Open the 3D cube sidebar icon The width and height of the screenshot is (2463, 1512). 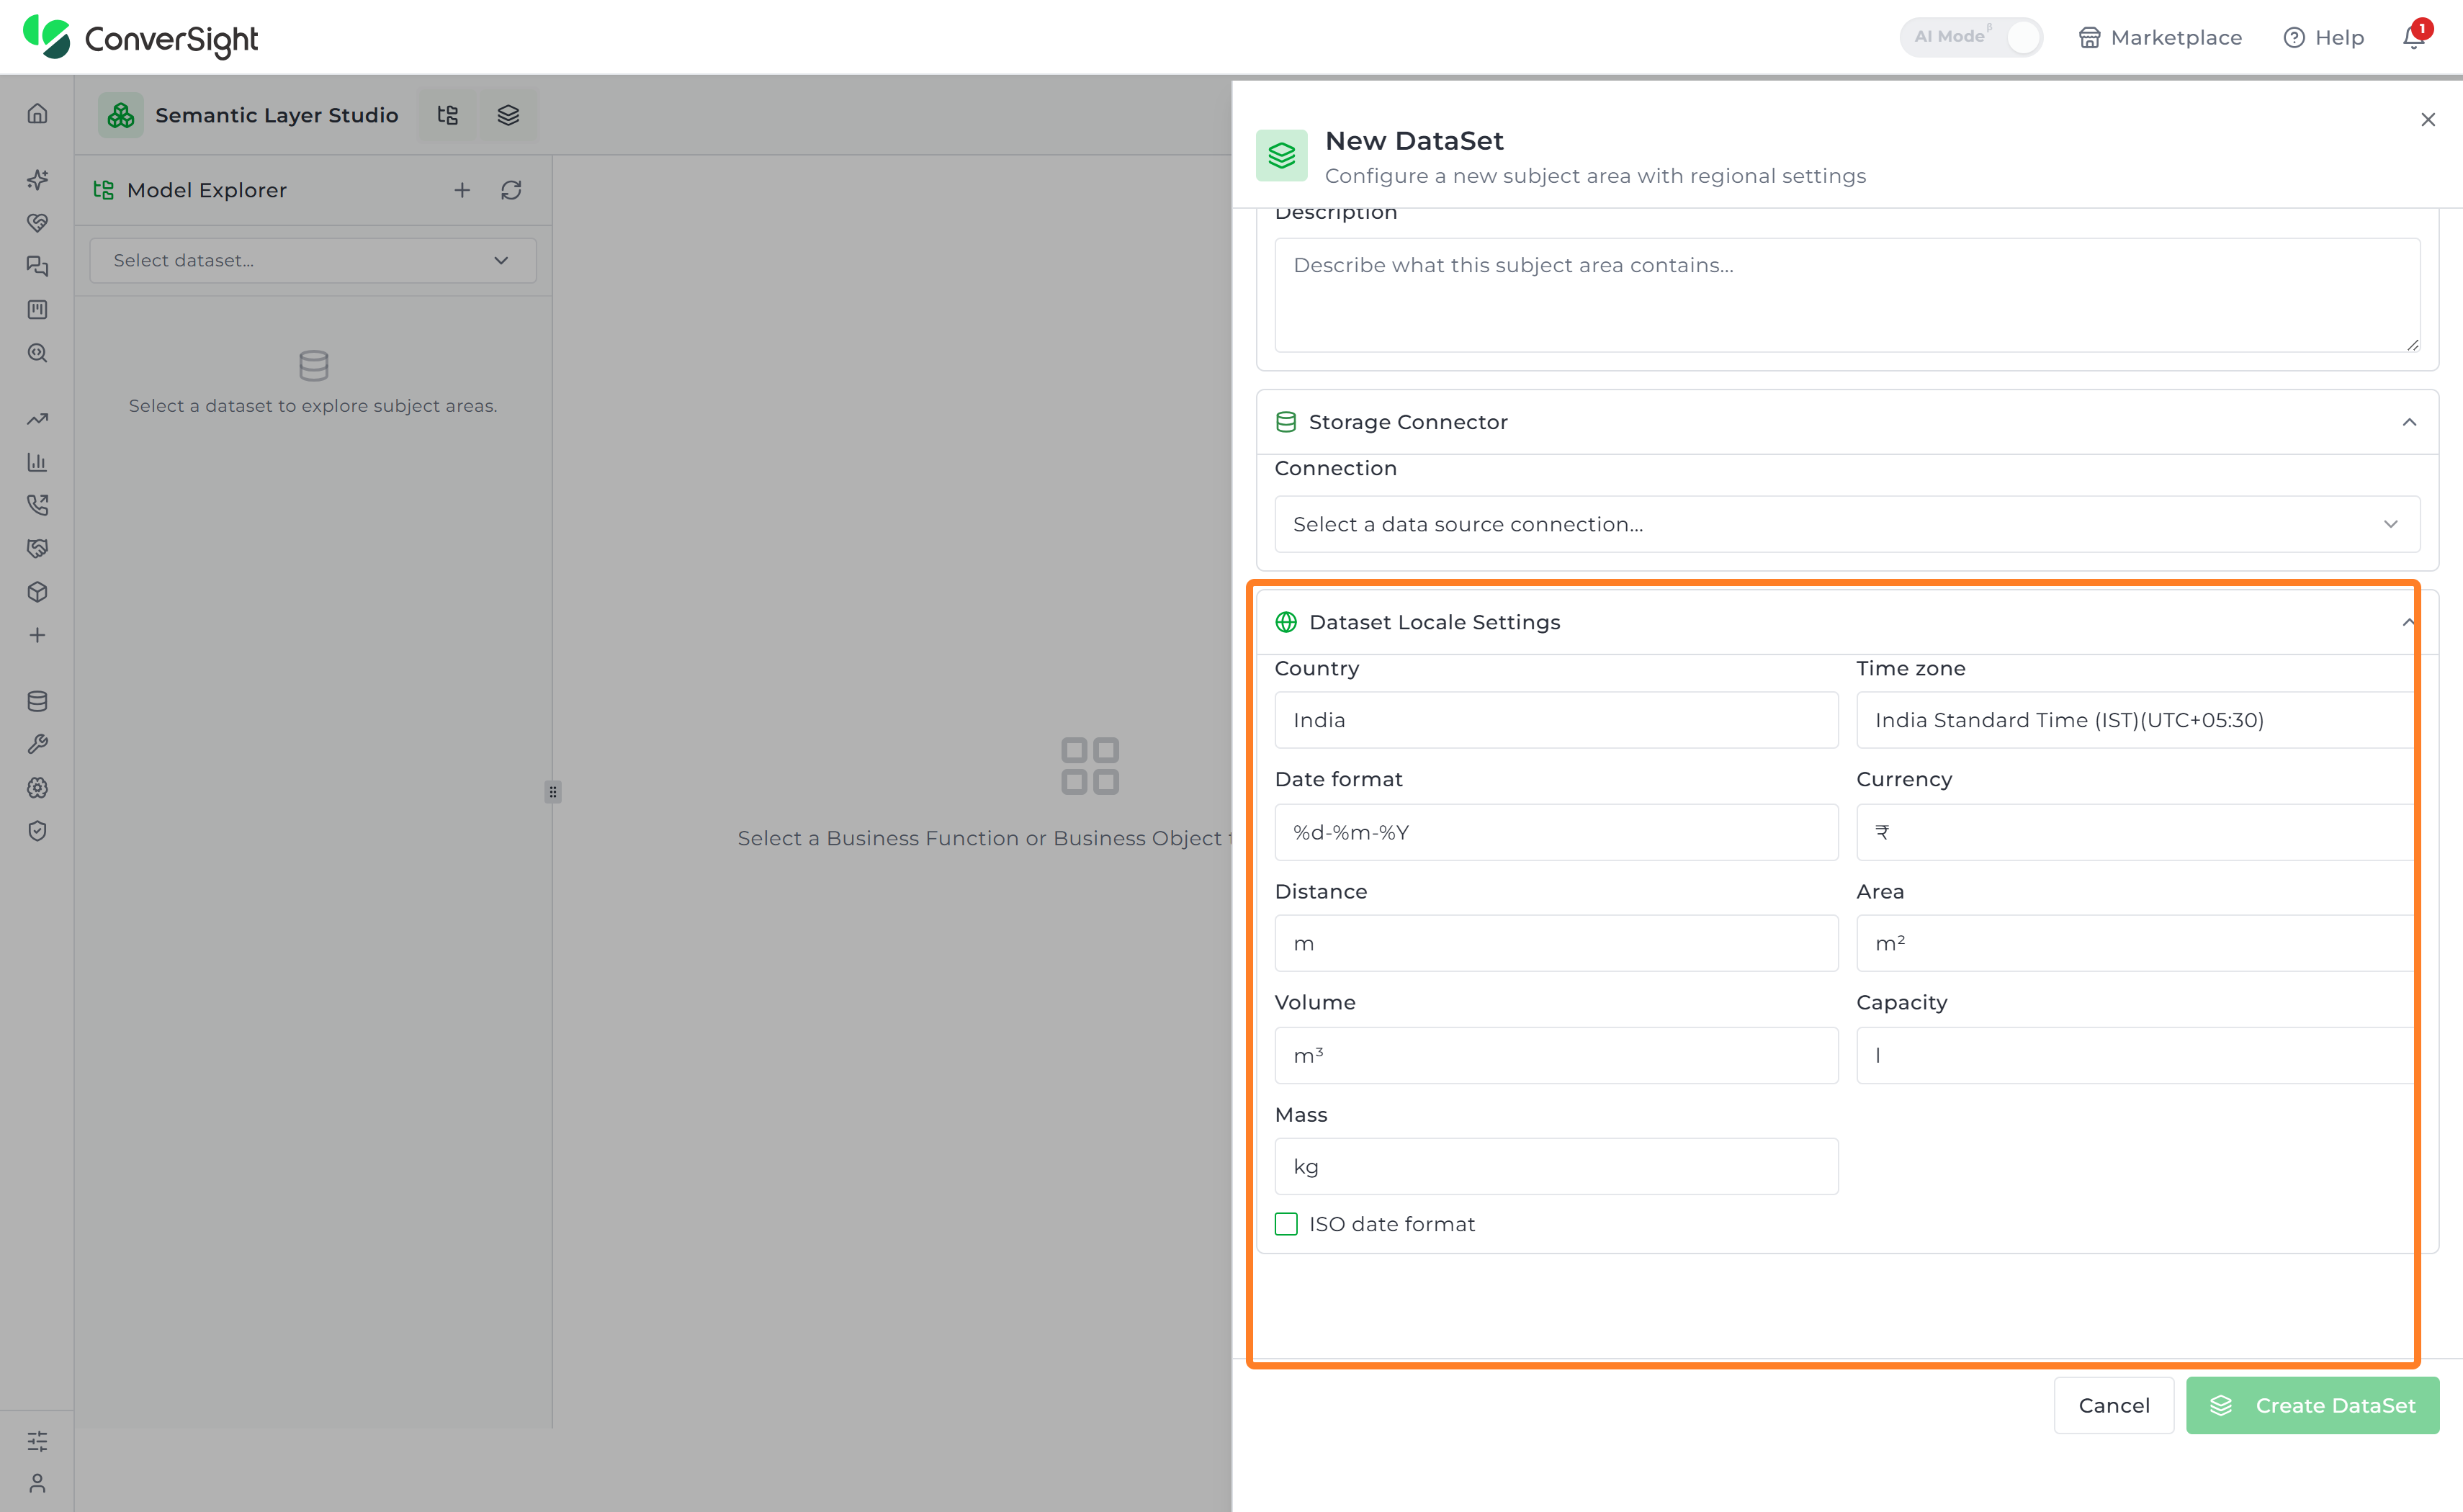(x=37, y=592)
